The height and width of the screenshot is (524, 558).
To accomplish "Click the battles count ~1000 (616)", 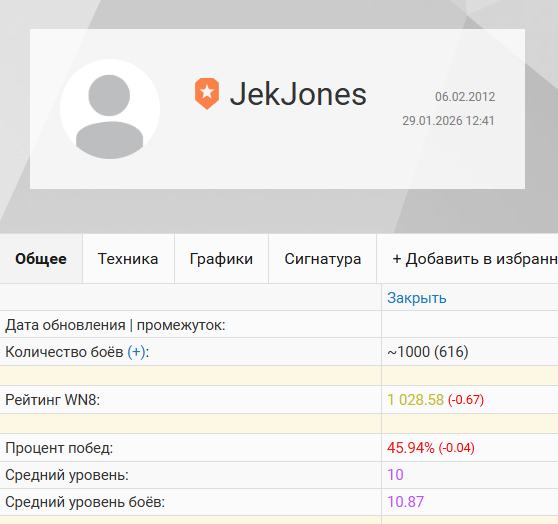I will tap(428, 352).
